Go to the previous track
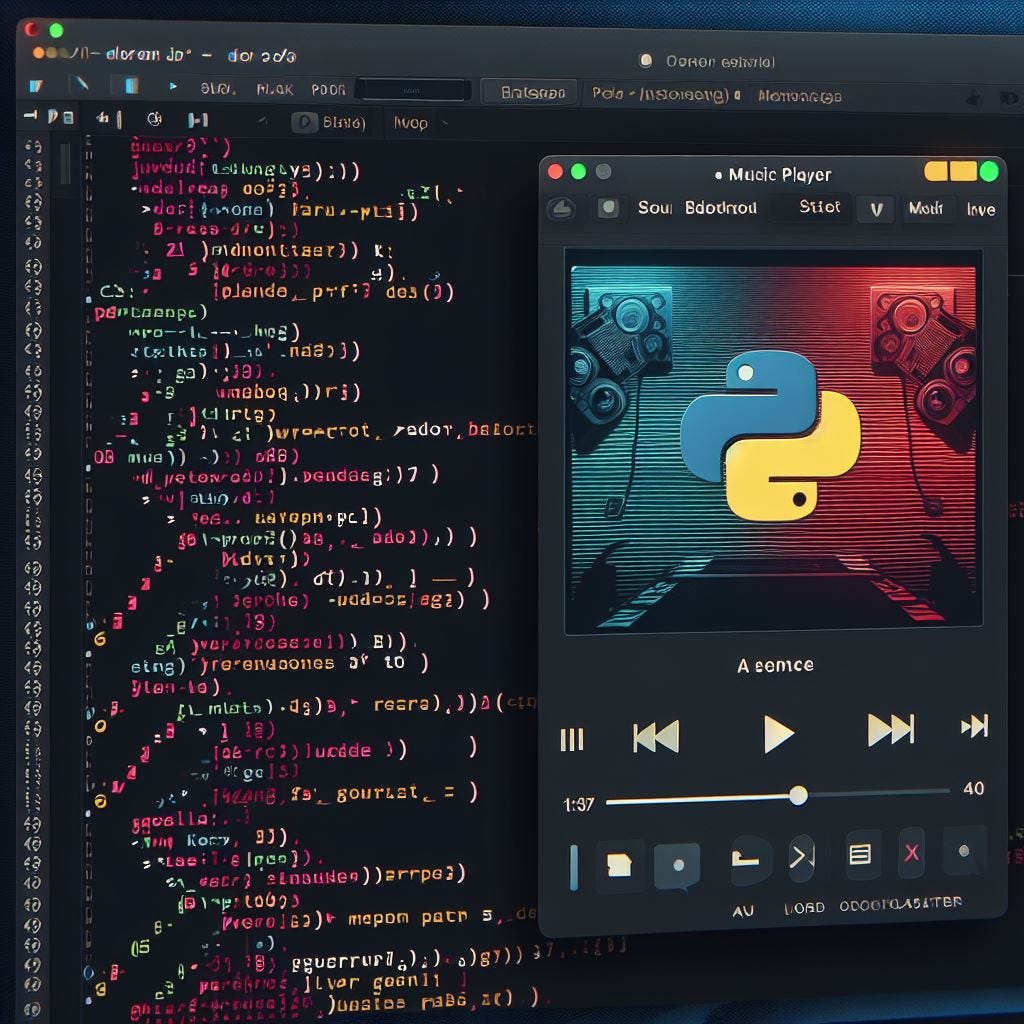Screen dimensions: 1024x1024 (x=656, y=737)
